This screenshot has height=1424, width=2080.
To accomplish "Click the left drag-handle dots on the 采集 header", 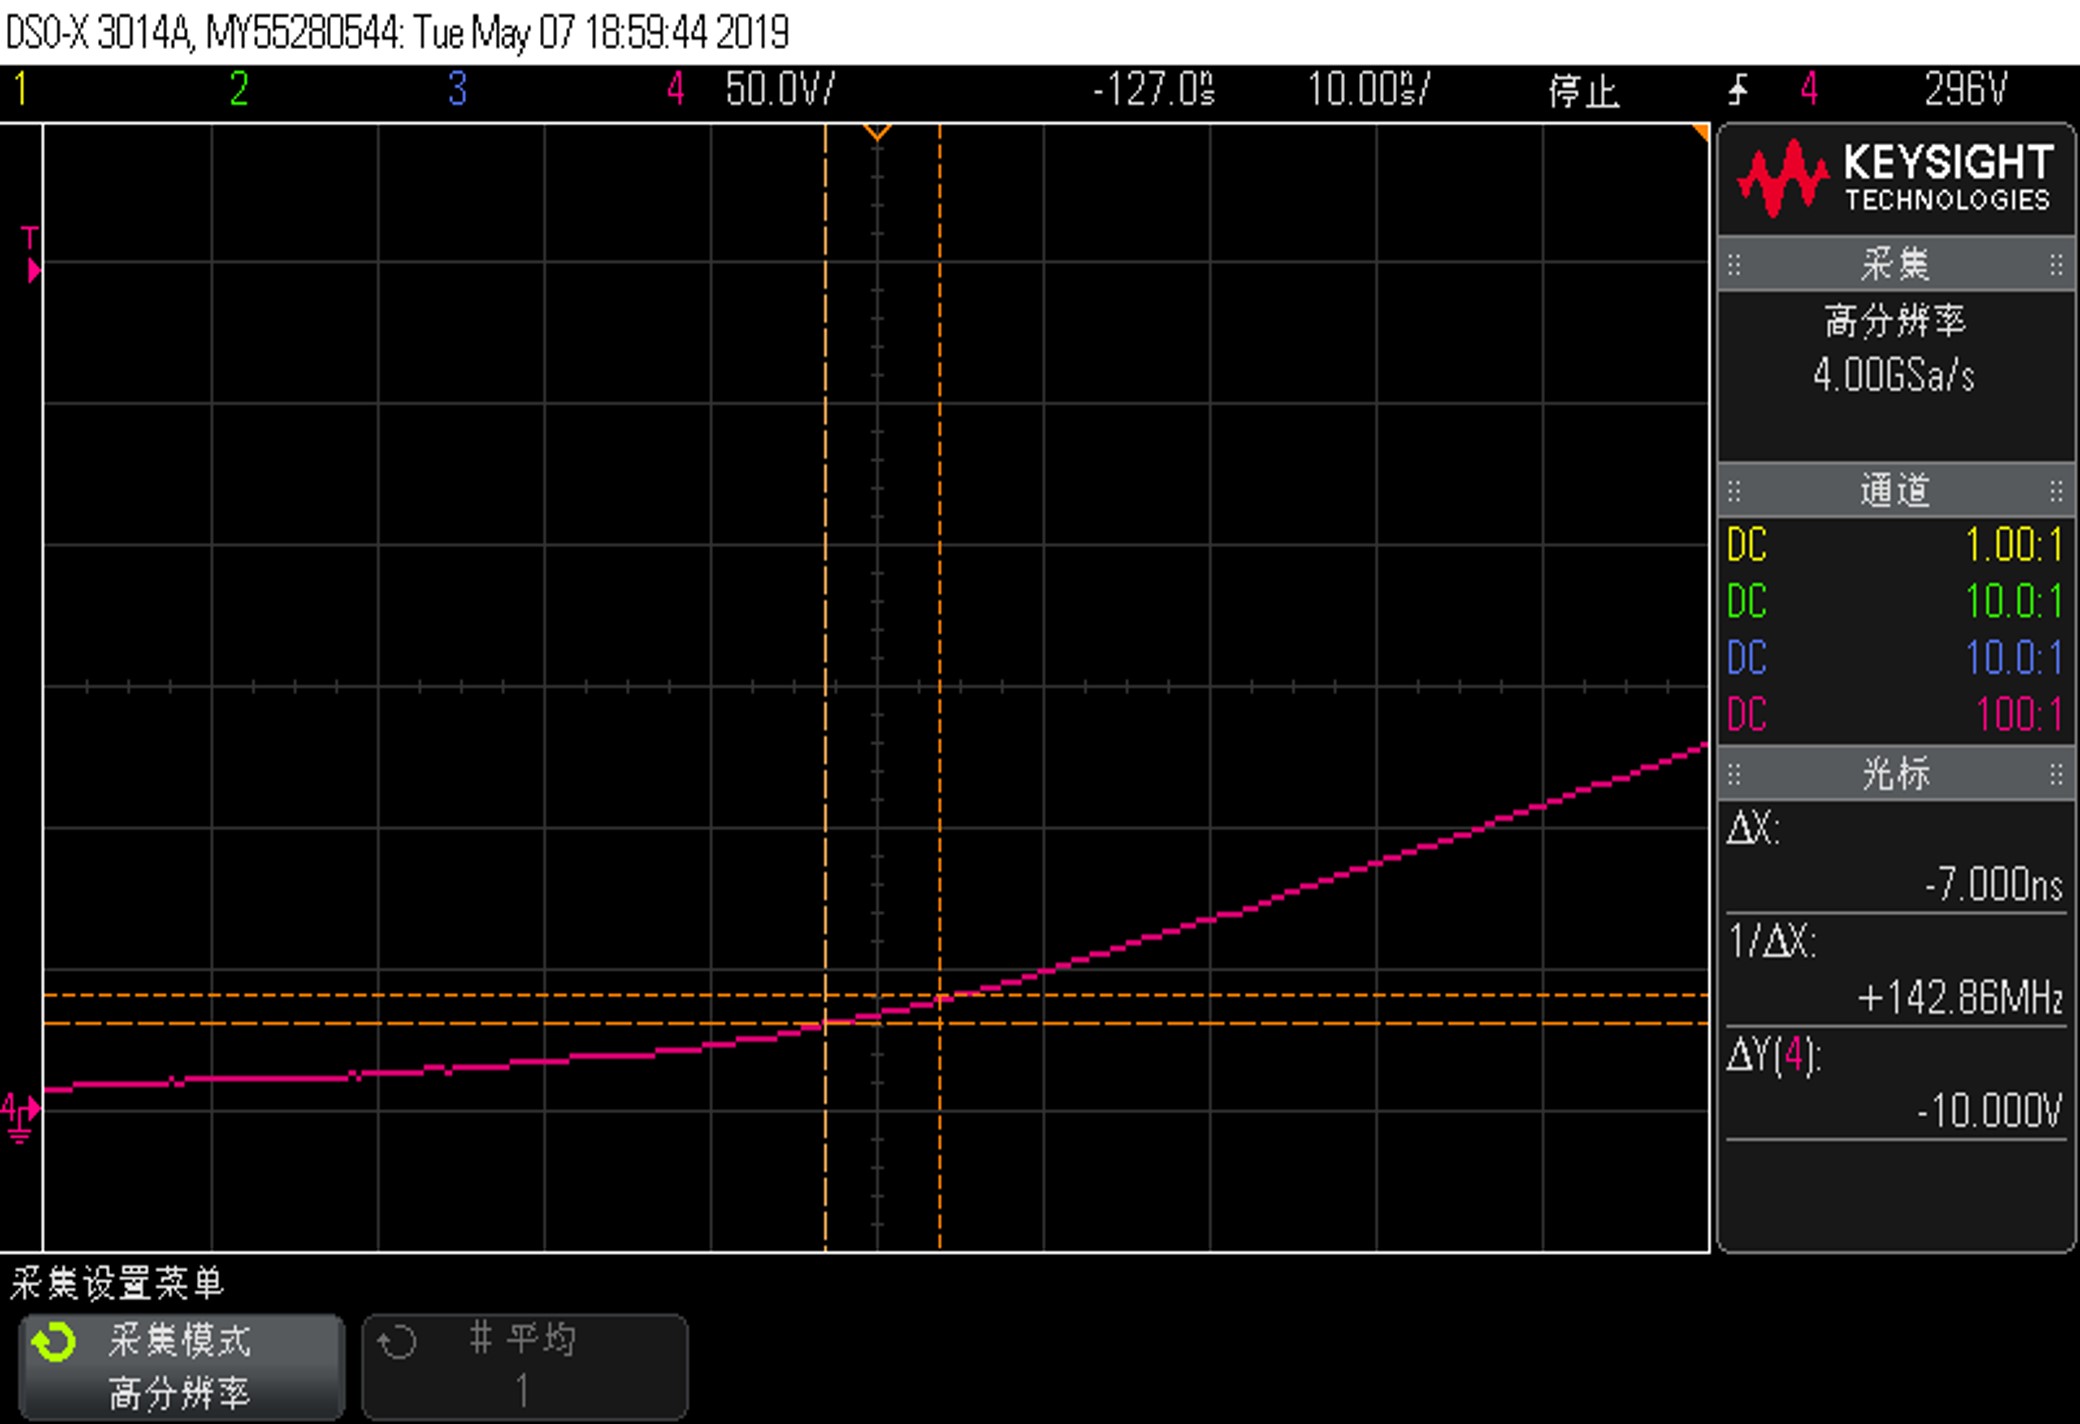I will (1735, 265).
